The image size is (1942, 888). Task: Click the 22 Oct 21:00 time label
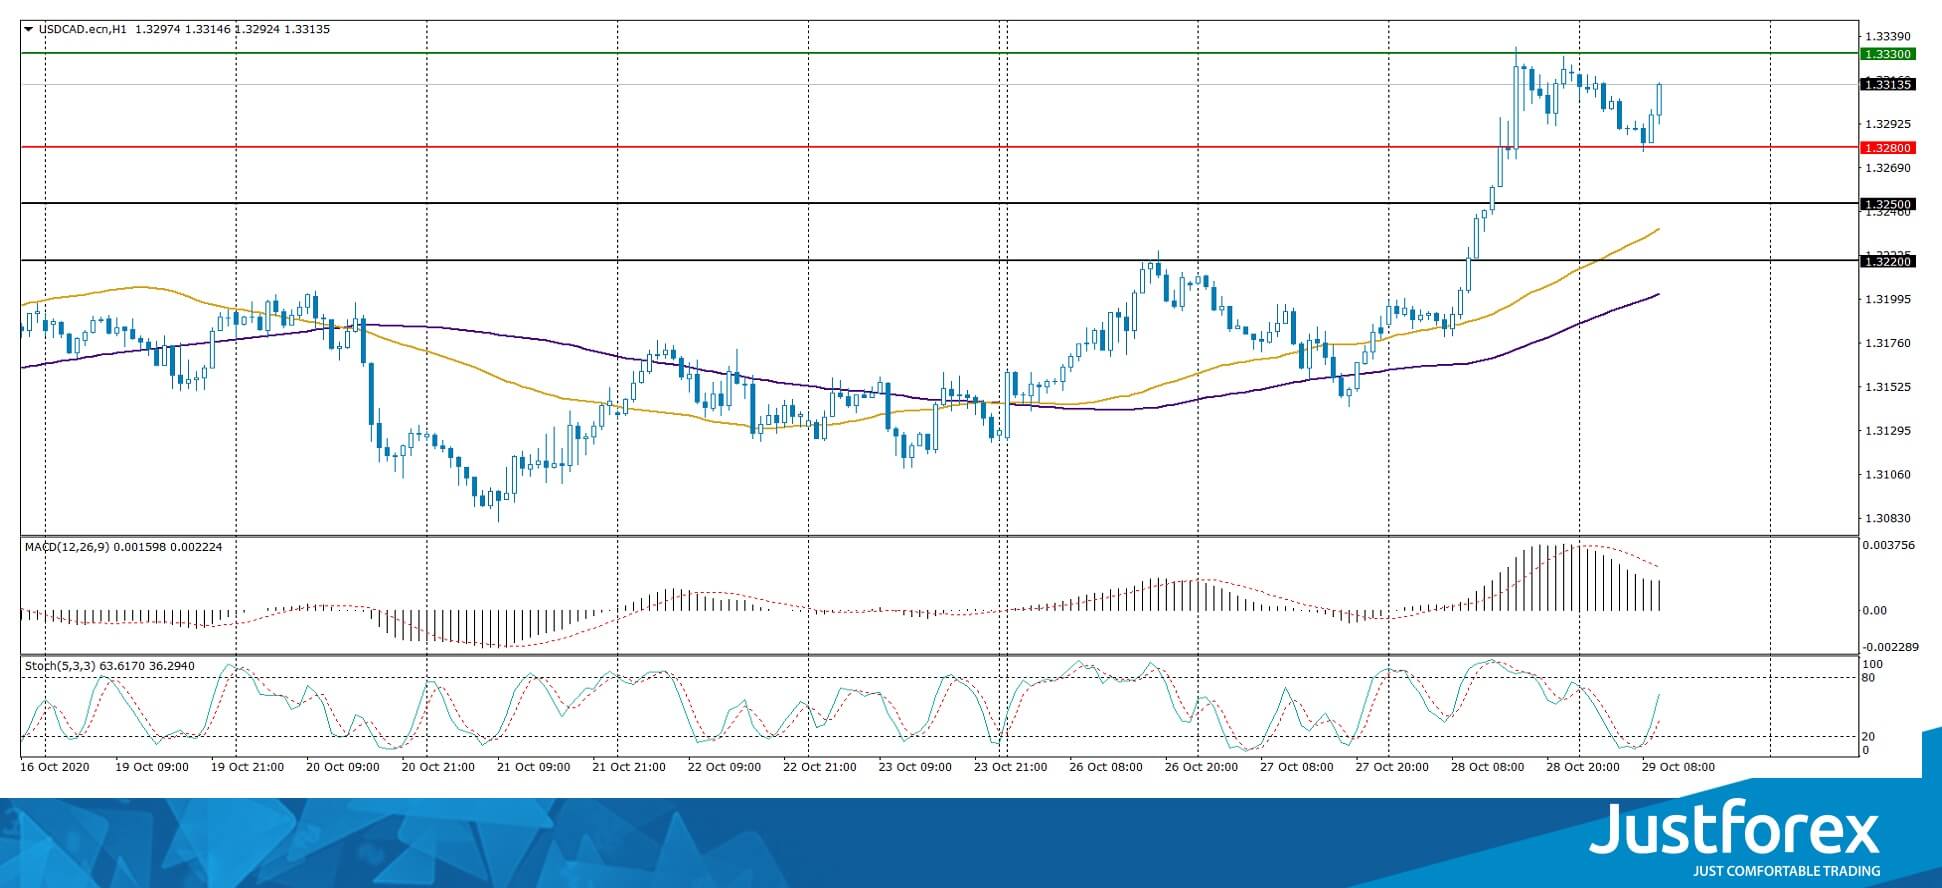[819, 768]
